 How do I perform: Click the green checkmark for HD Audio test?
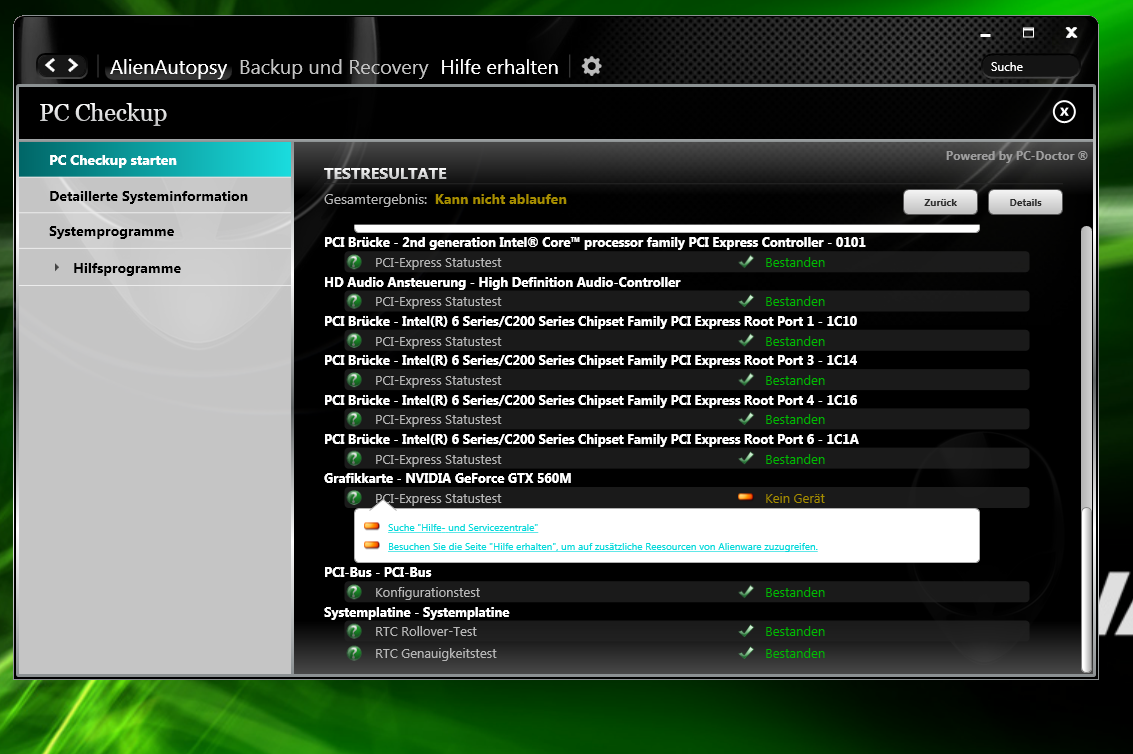pyautogui.click(x=746, y=301)
